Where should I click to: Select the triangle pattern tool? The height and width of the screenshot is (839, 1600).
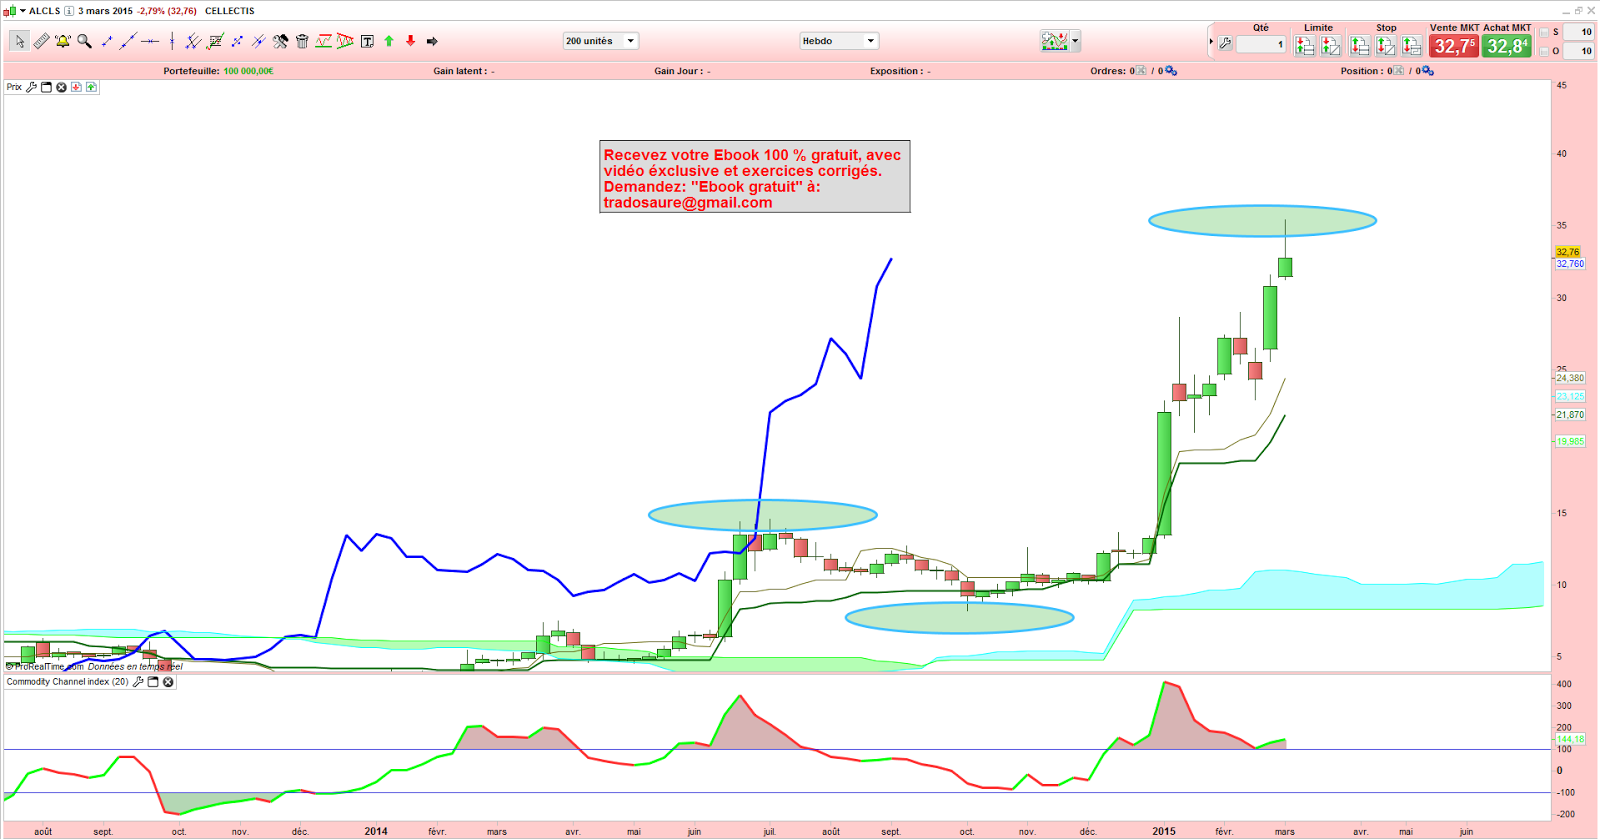coord(345,41)
